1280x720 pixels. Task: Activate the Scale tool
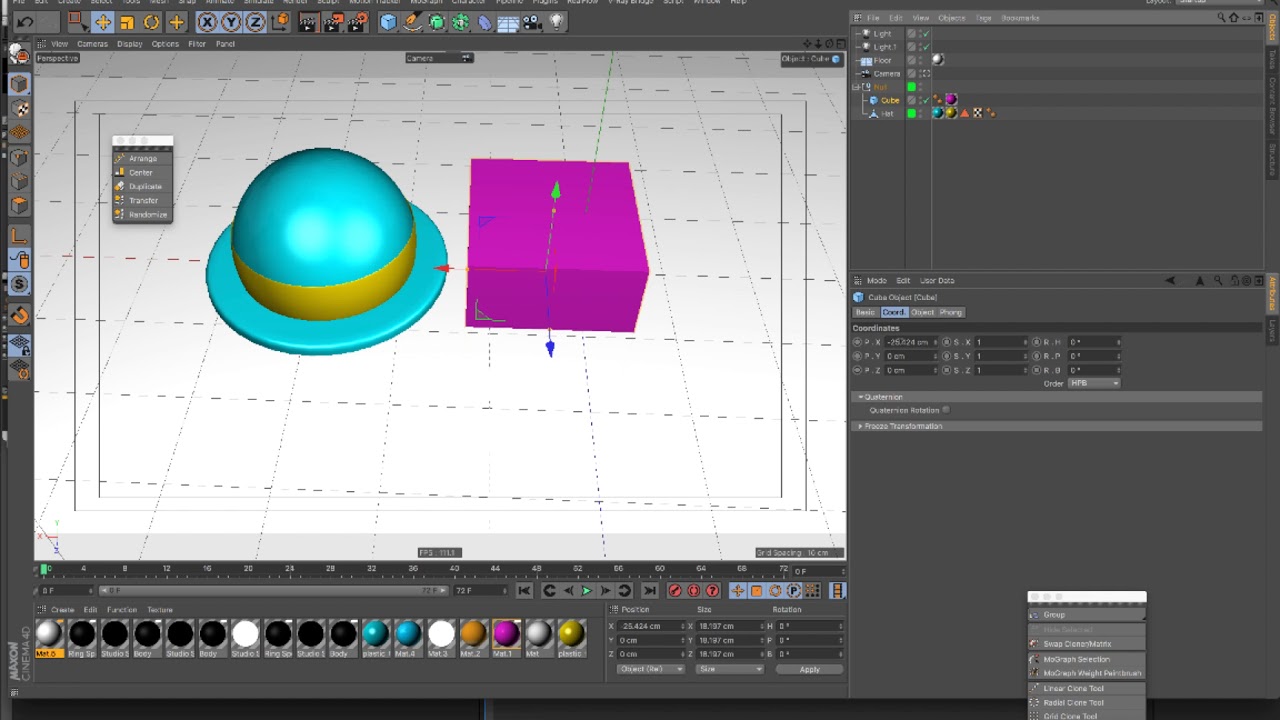(127, 21)
